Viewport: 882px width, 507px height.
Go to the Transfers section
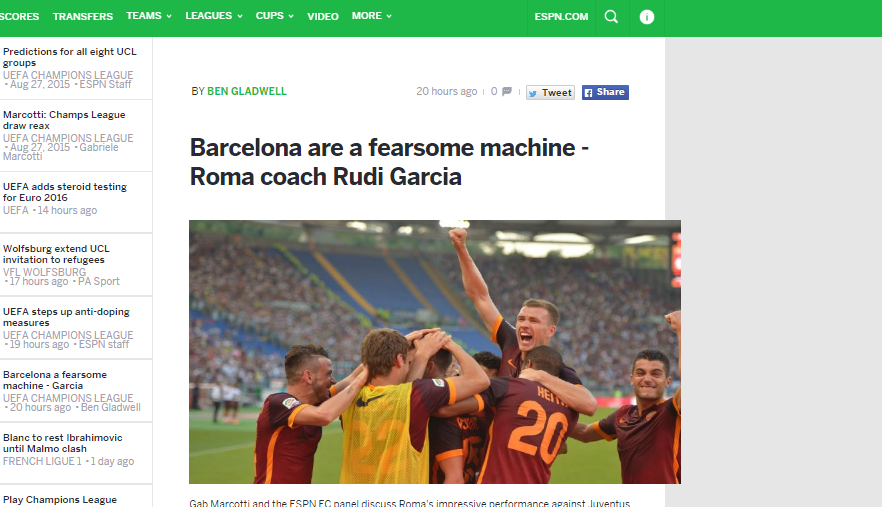pos(83,16)
